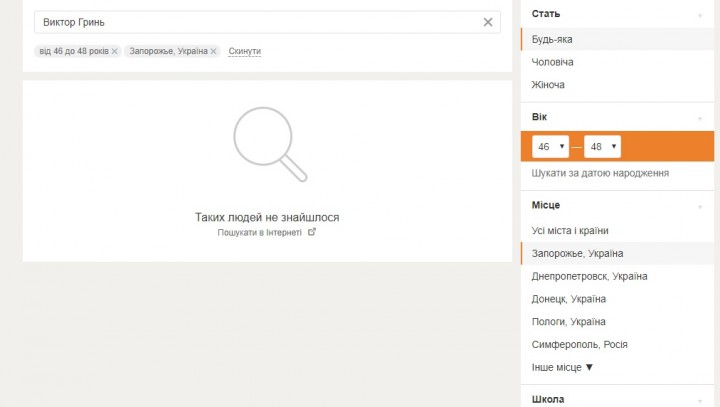Remove the 'від 46 до 48 років' filter tag
Screen dimensions: 720x407
pos(114,51)
